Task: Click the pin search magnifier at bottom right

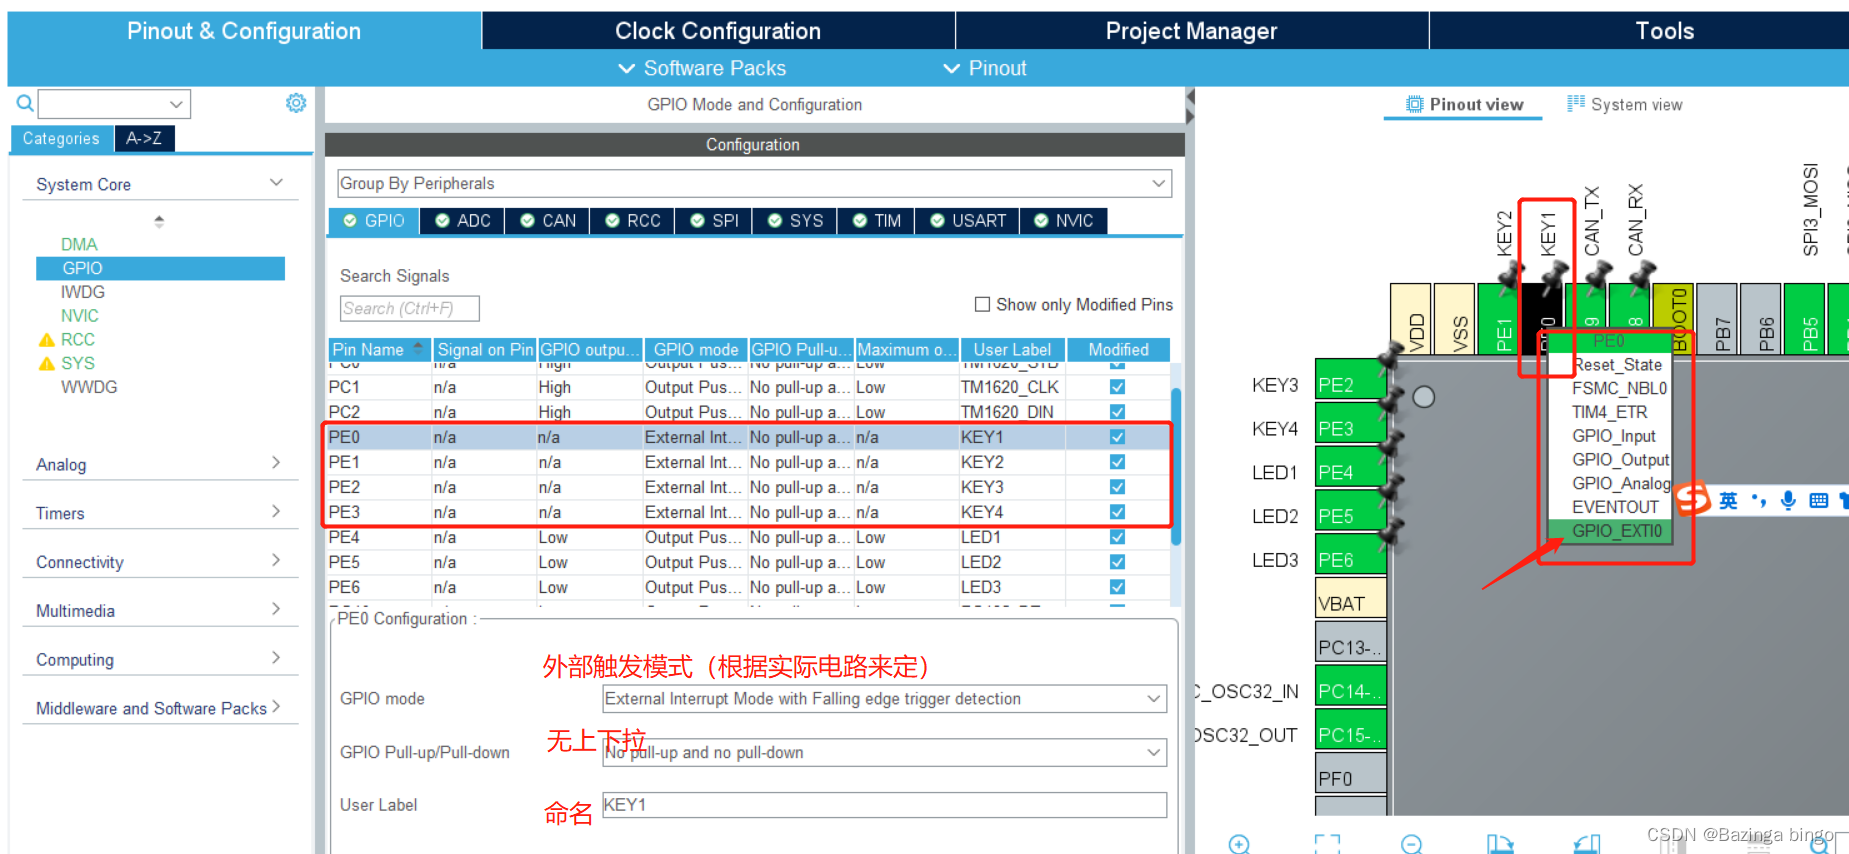Action: pyautogui.click(x=1820, y=845)
